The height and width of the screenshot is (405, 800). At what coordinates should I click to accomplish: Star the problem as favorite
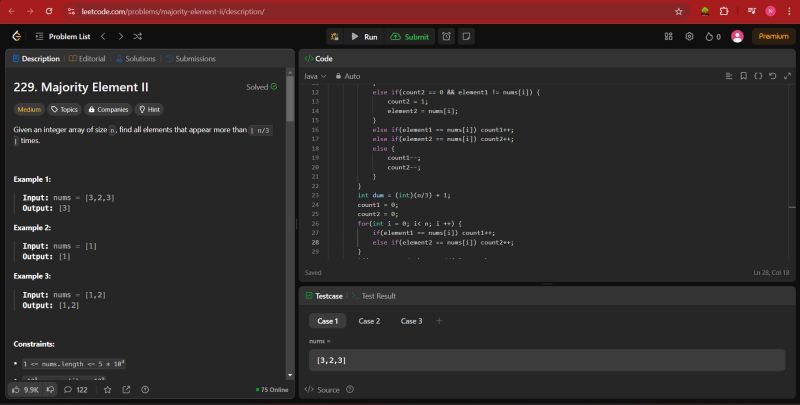coord(107,390)
